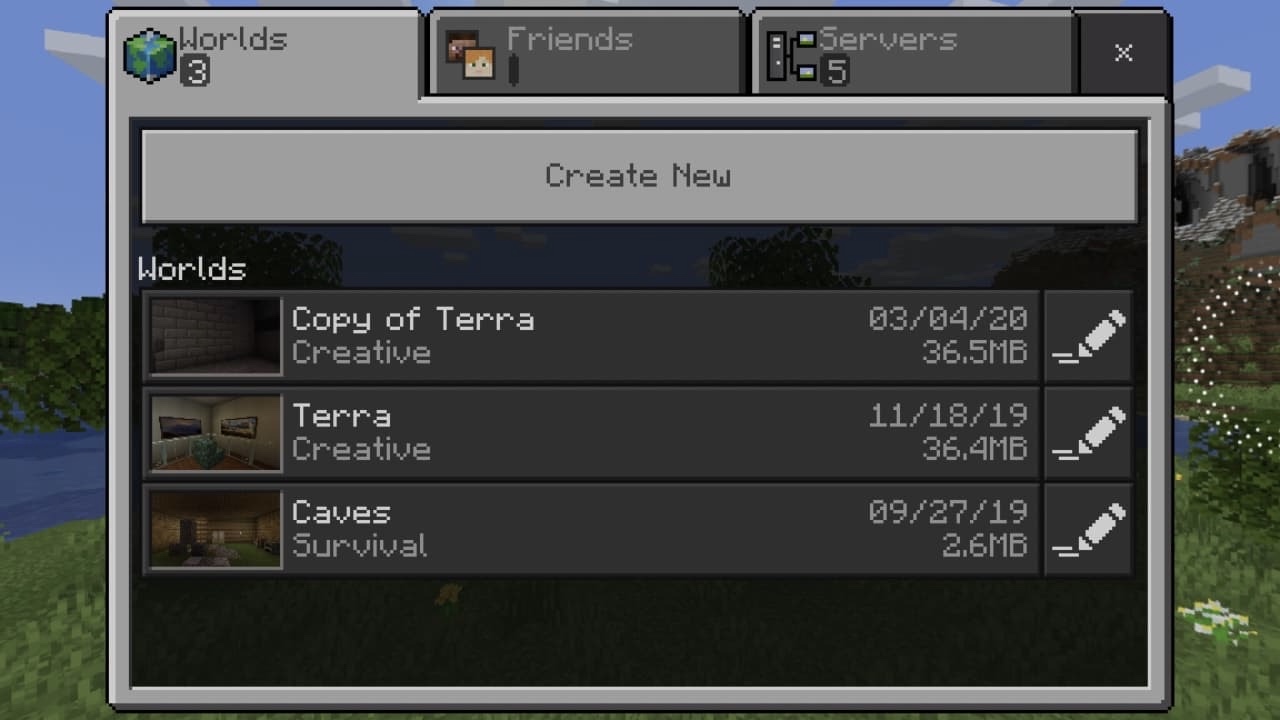Click the 36.5MB size on Copy of Terra
Screen dimensions: 1280x720
[974, 353]
